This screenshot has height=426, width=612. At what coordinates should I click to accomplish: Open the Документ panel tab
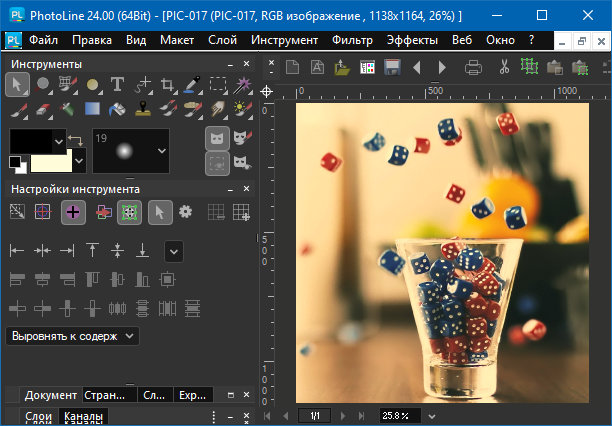point(50,395)
